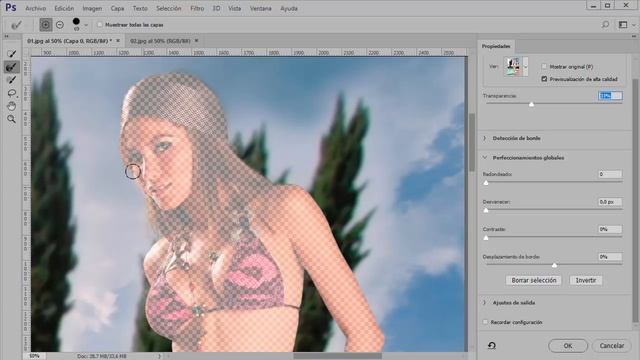
Task: Click the search magnifier icon
Action: (x=605, y=25)
